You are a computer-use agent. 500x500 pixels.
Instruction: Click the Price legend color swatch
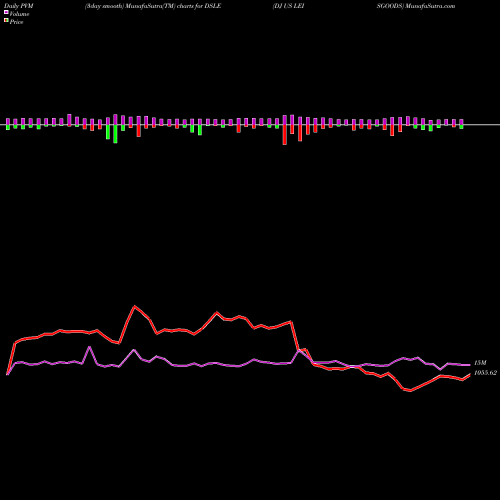(x=6, y=21)
